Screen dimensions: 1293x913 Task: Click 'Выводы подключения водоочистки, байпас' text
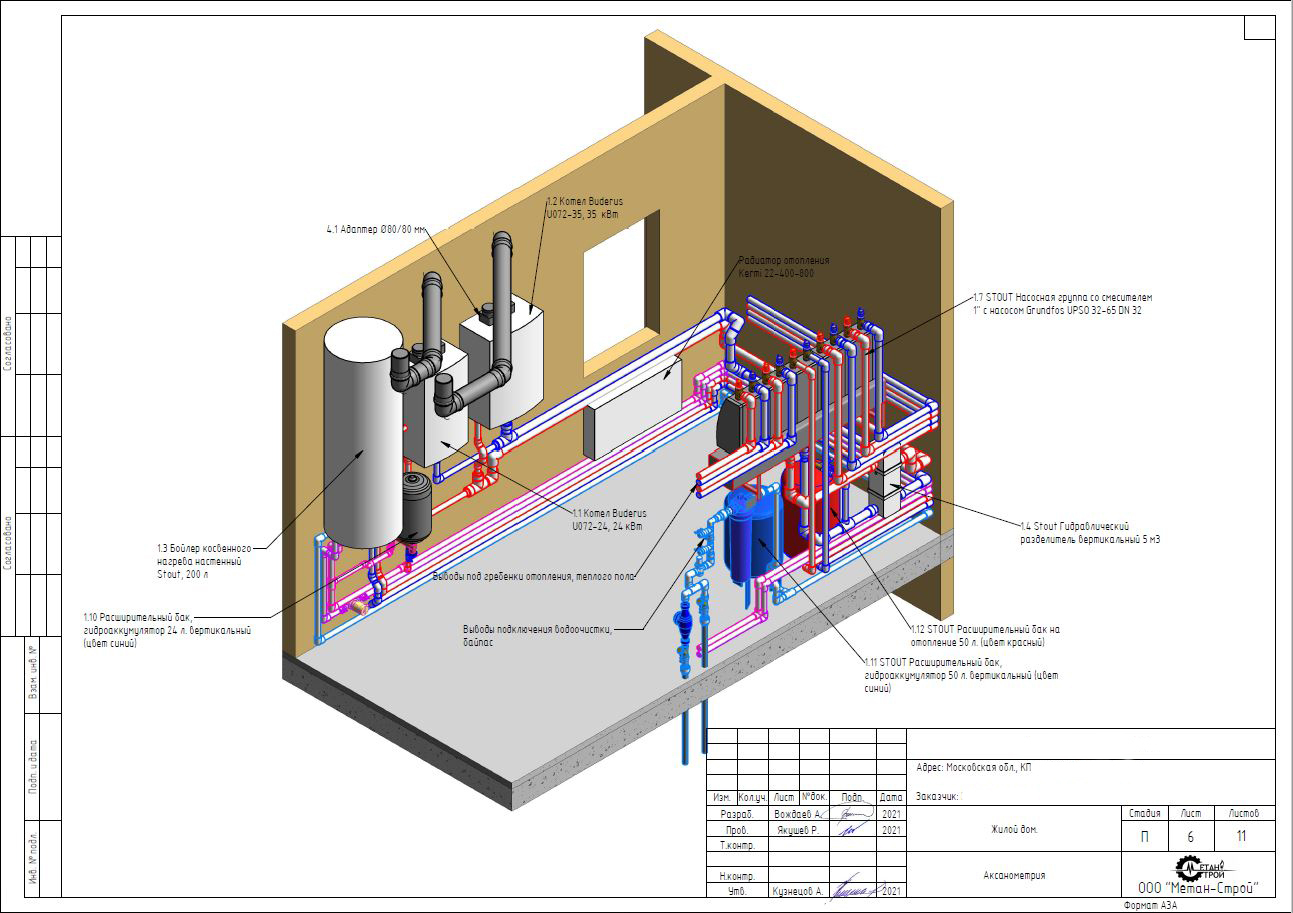pyautogui.click(x=536, y=635)
